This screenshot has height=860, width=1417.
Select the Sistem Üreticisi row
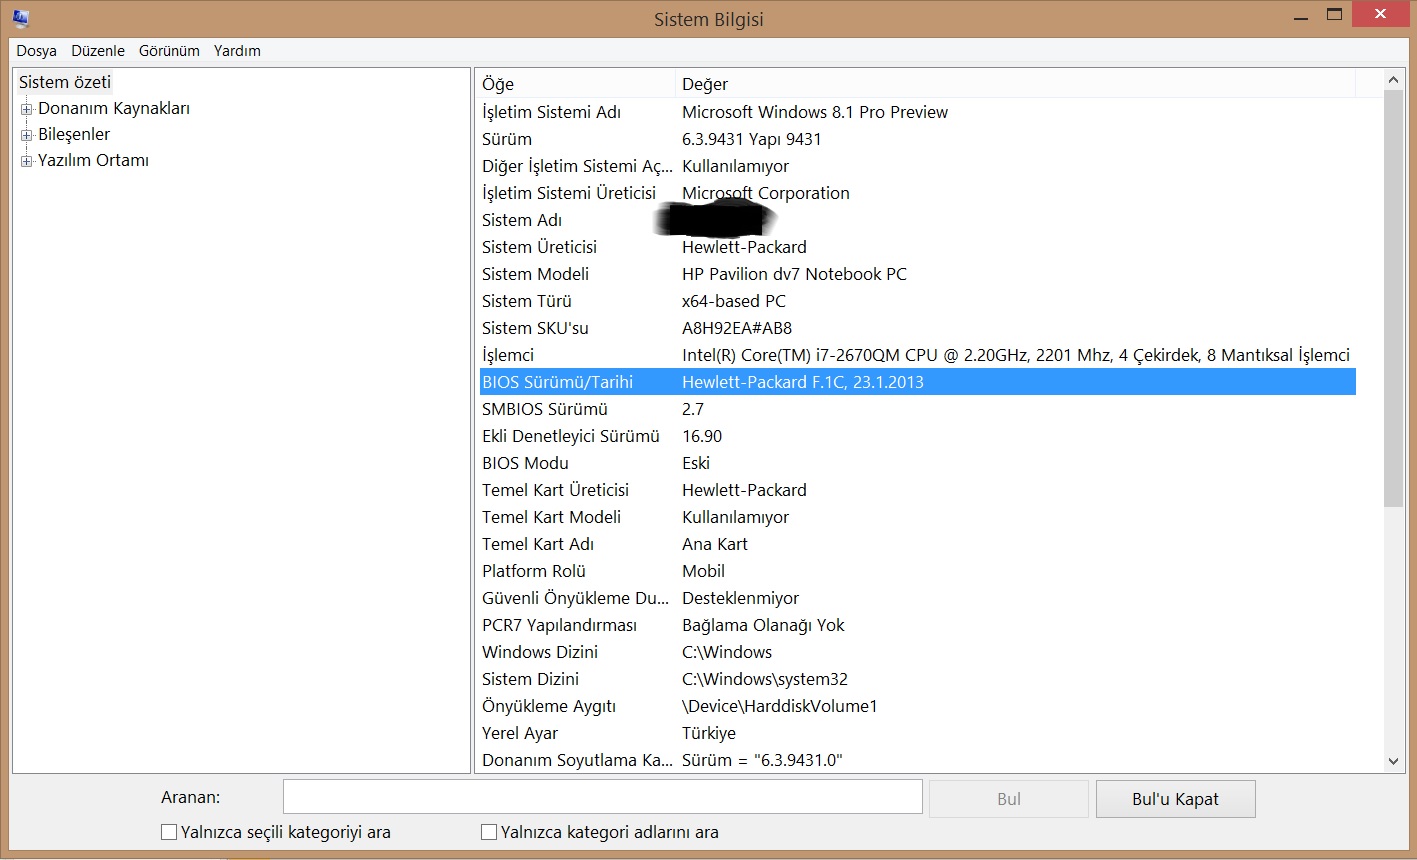point(918,247)
